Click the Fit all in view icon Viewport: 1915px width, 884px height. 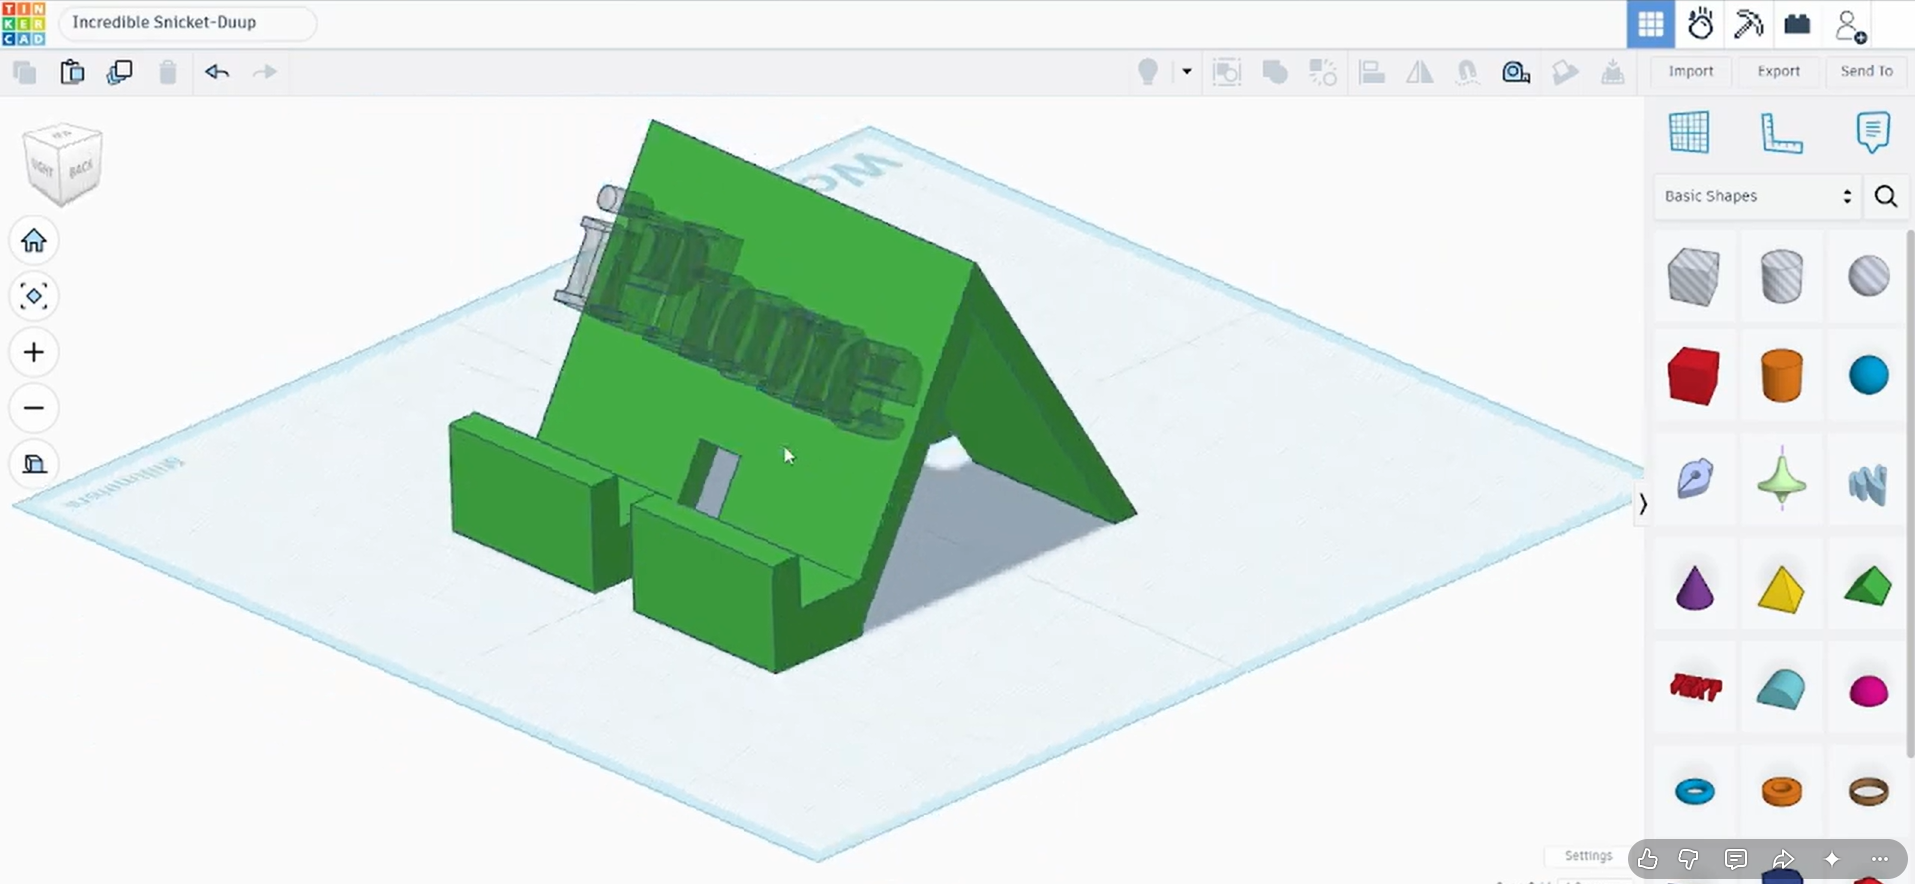[33, 296]
